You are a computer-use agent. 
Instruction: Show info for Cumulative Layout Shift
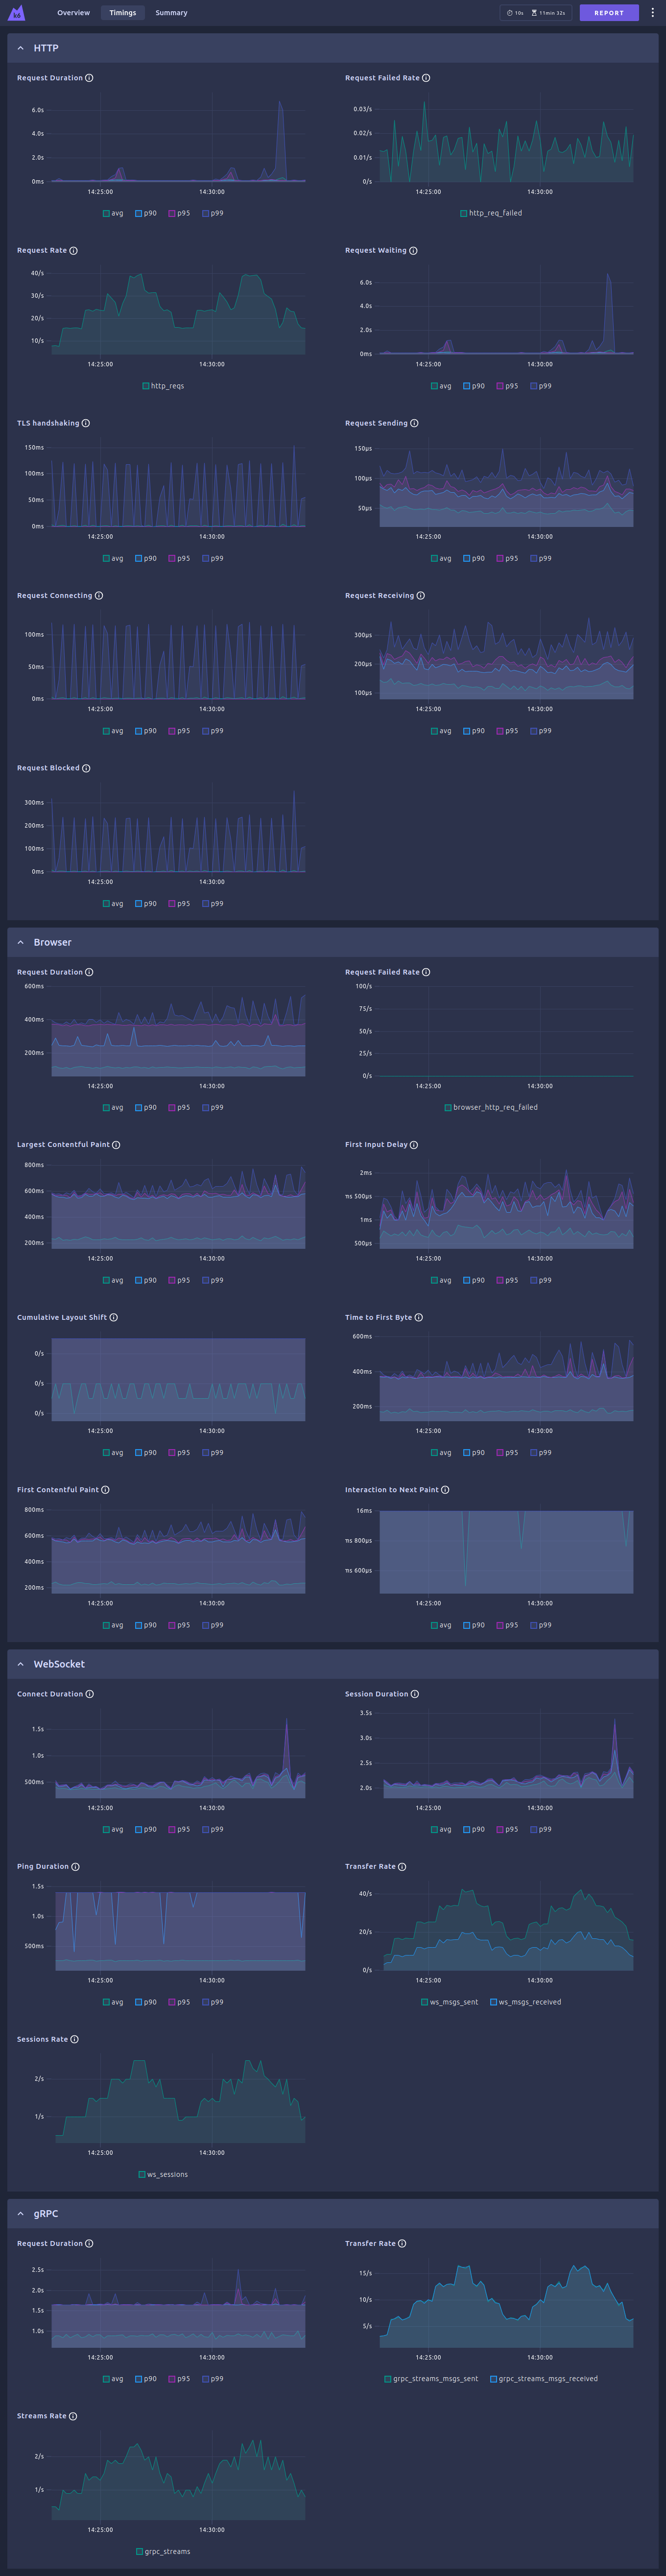click(113, 1318)
